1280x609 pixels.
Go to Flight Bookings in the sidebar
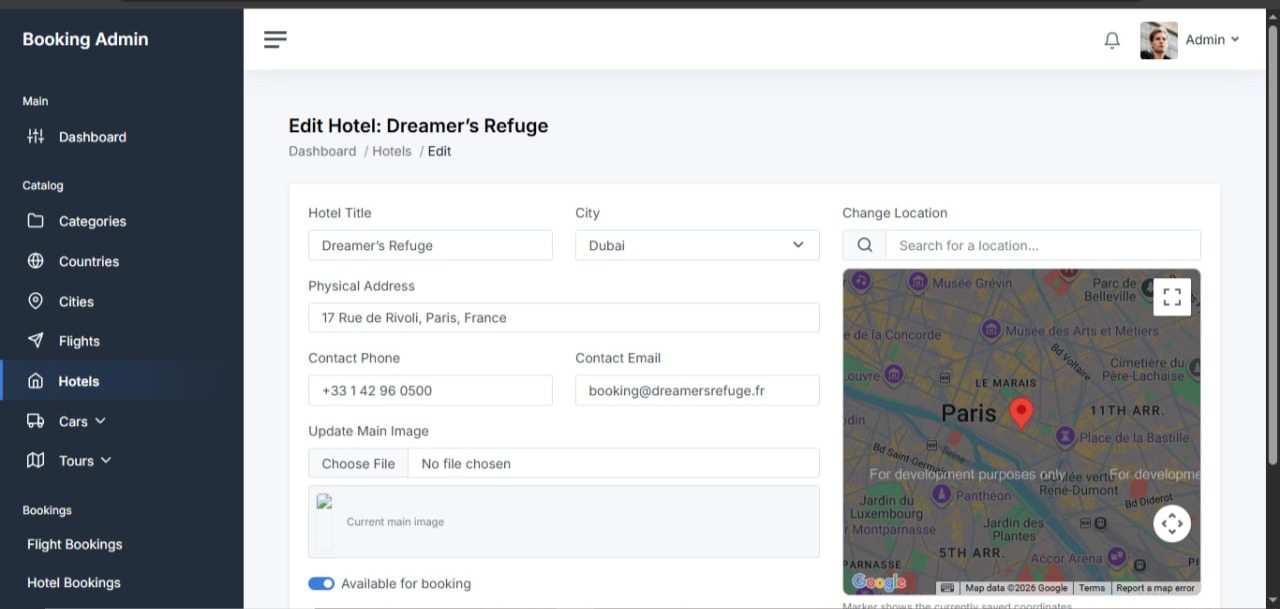(74, 544)
